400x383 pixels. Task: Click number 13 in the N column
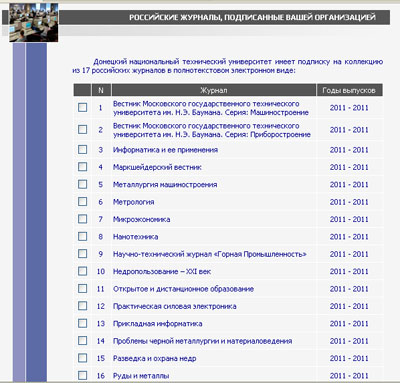point(101,323)
